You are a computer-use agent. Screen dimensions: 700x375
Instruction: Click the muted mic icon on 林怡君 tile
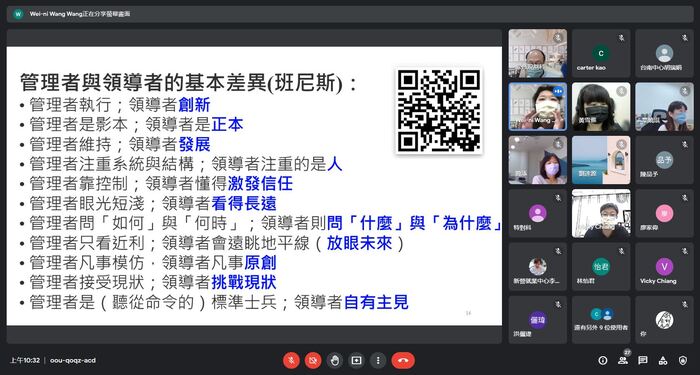[621, 251]
